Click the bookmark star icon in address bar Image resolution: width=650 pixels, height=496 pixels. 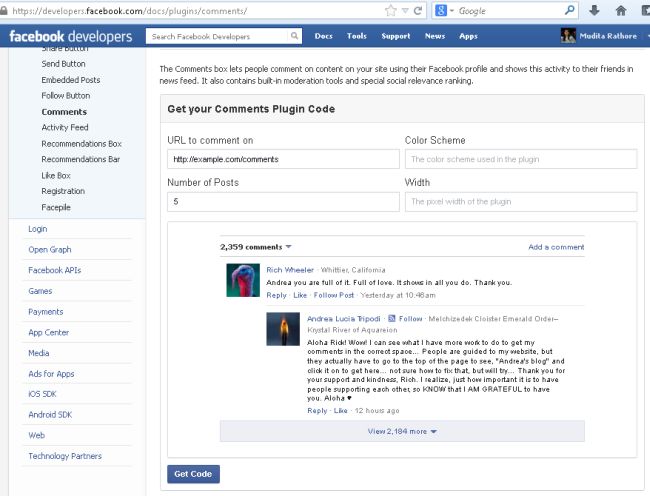pyautogui.click(x=390, y=11)
